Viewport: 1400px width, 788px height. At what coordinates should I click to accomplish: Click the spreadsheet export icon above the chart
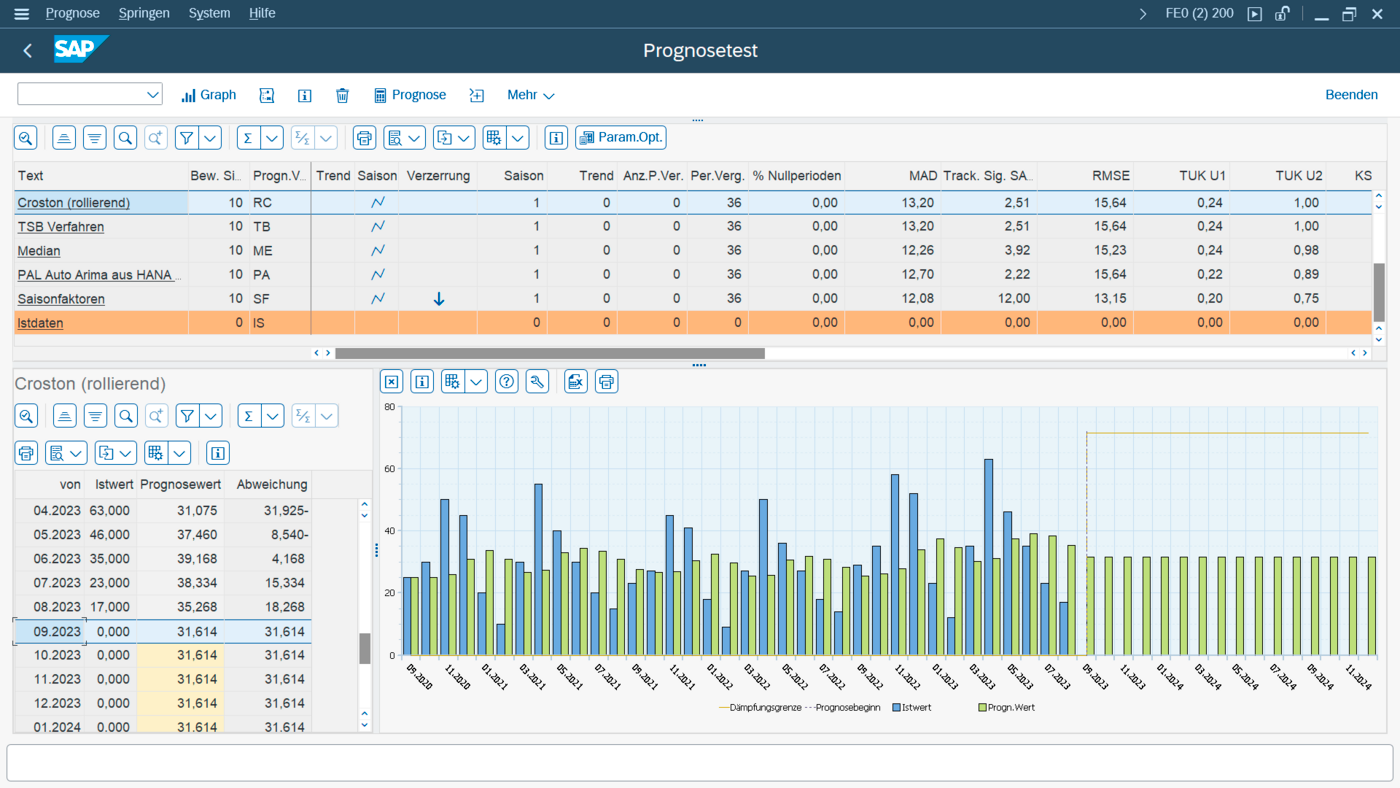pos(575,382)
